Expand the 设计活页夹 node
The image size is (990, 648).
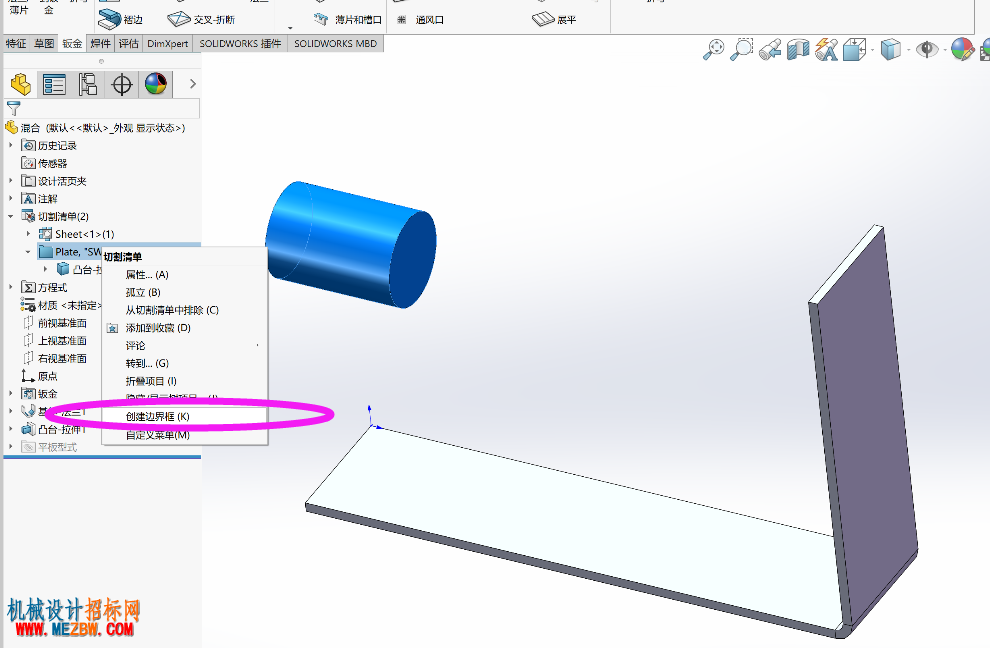coord(10,181)
